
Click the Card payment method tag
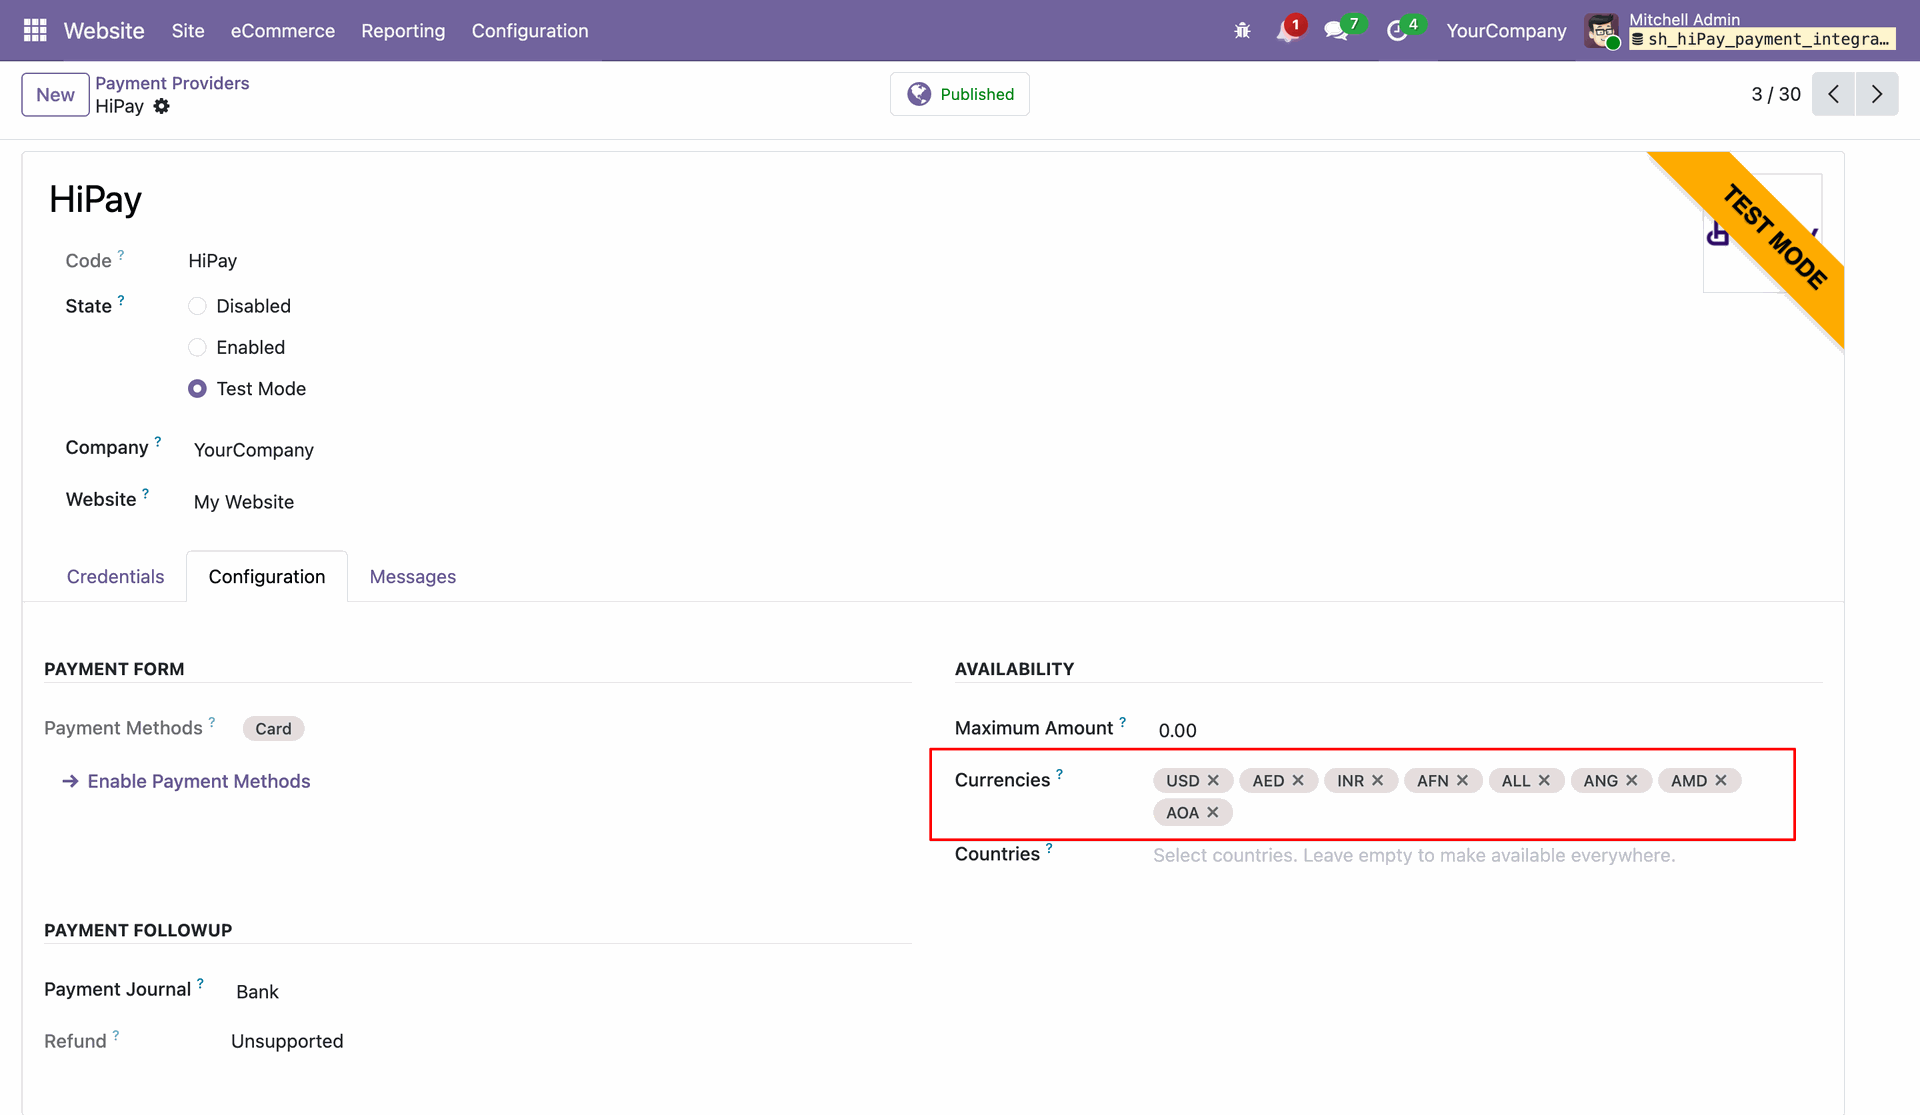[x=273, y=729]
